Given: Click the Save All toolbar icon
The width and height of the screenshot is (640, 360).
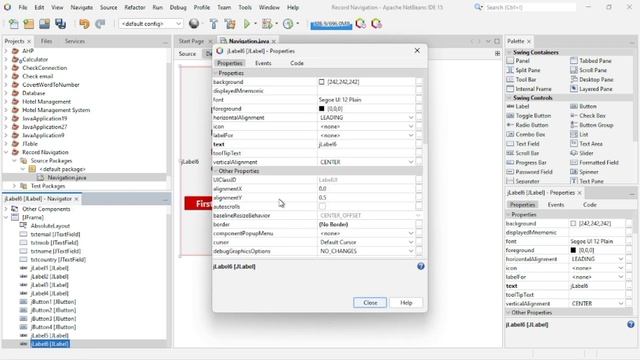Looking at the screenshot, I should 60,24.
